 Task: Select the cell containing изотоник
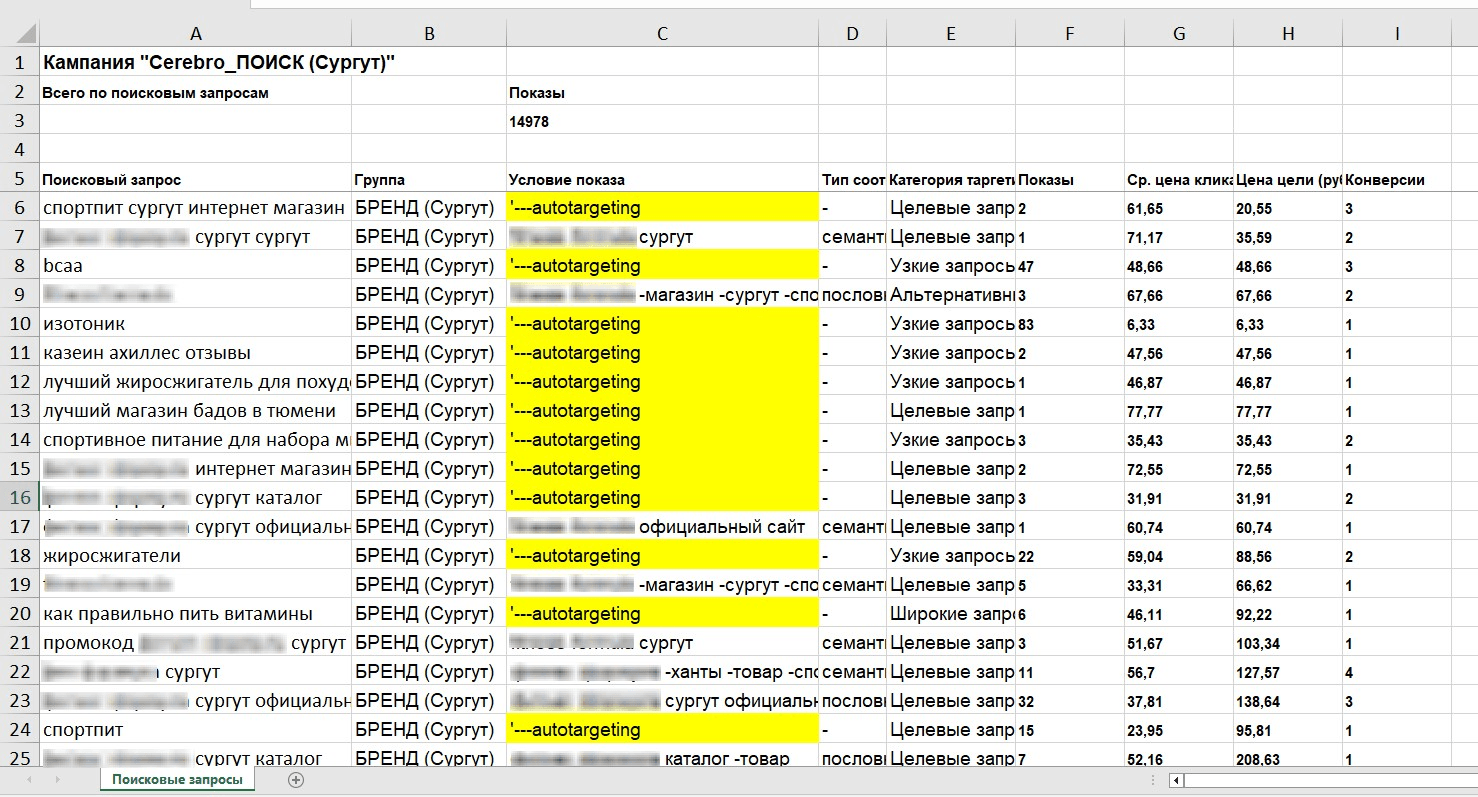(x=195, y=325)
